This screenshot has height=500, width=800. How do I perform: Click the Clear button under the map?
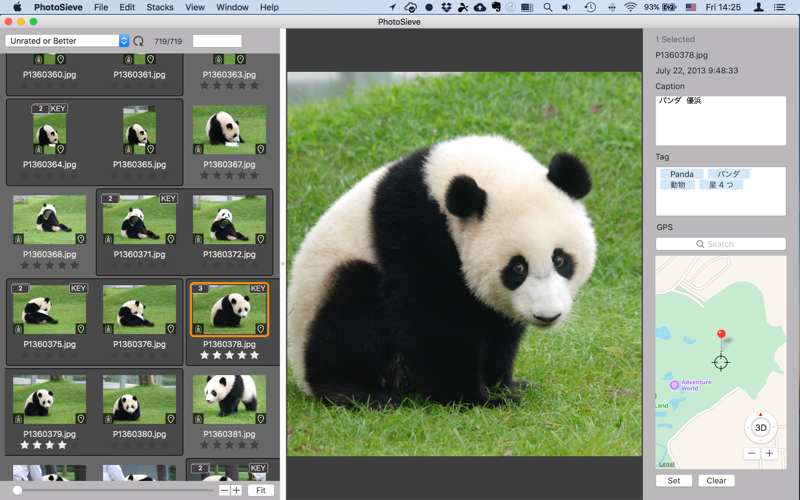click(x=716, y=481)
